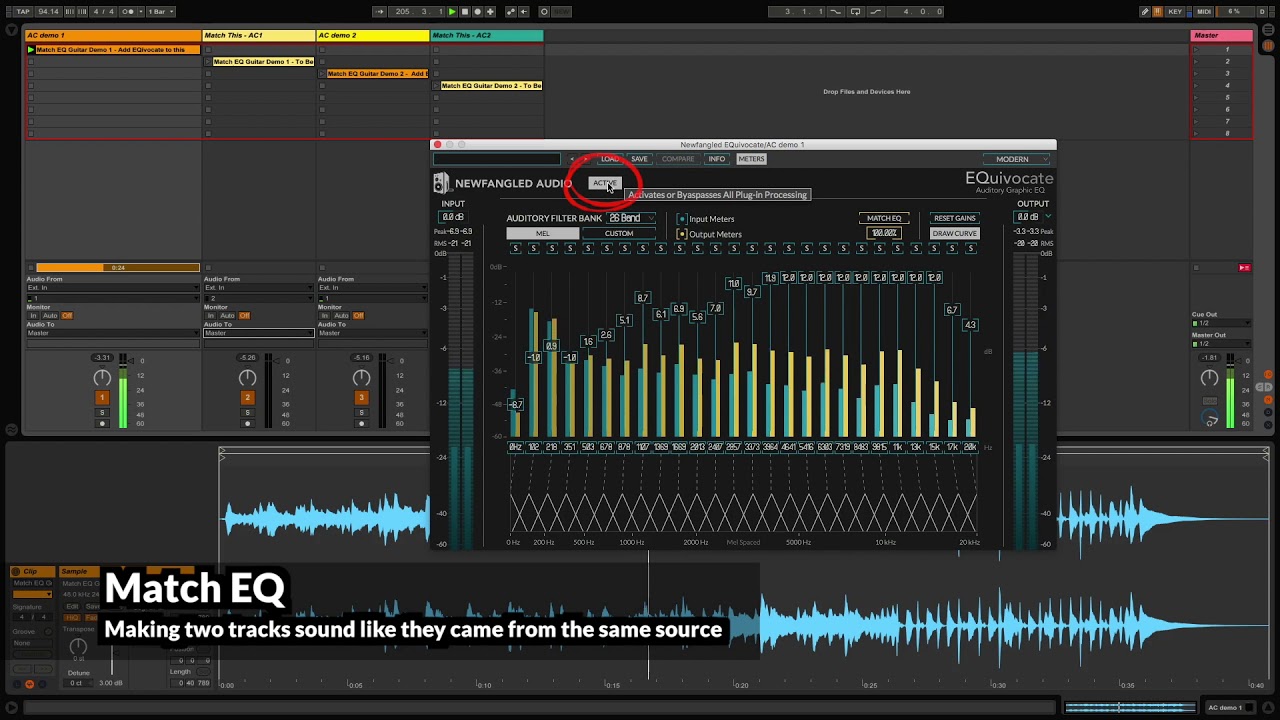Click the preset name field in EQuivocate

(497, 159)
